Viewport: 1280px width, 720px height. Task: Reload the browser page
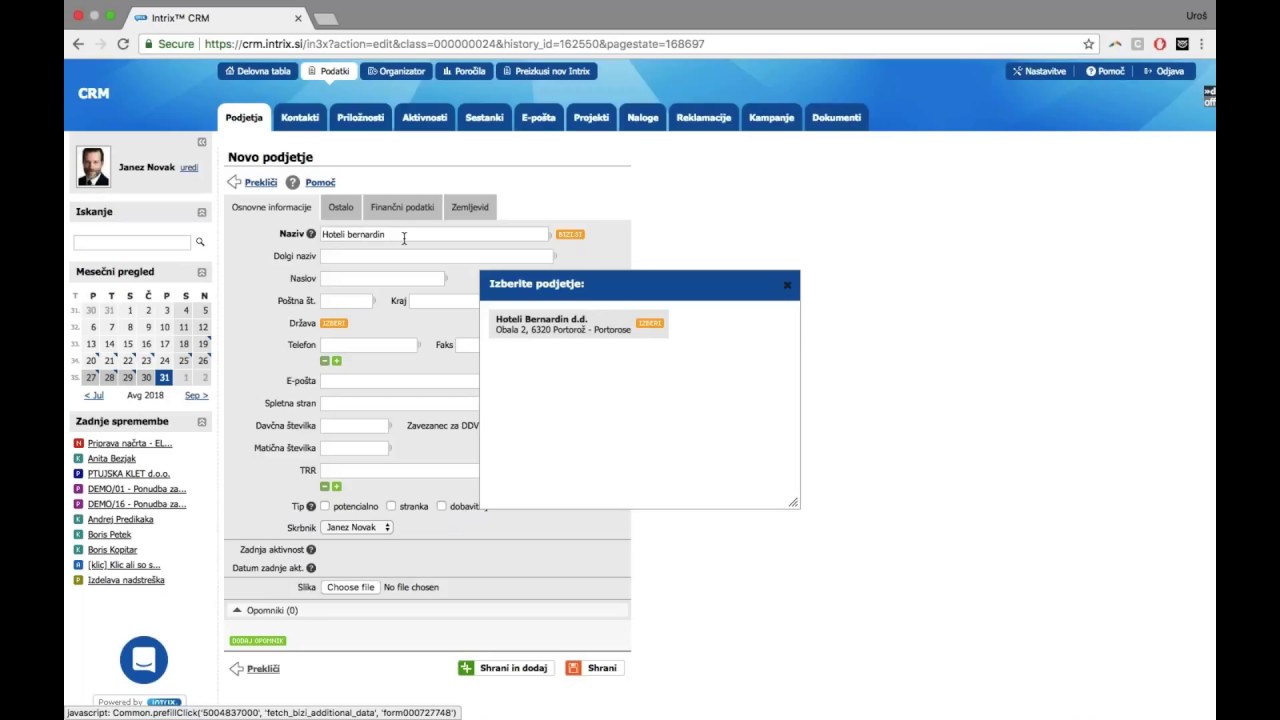coord(123,44)
